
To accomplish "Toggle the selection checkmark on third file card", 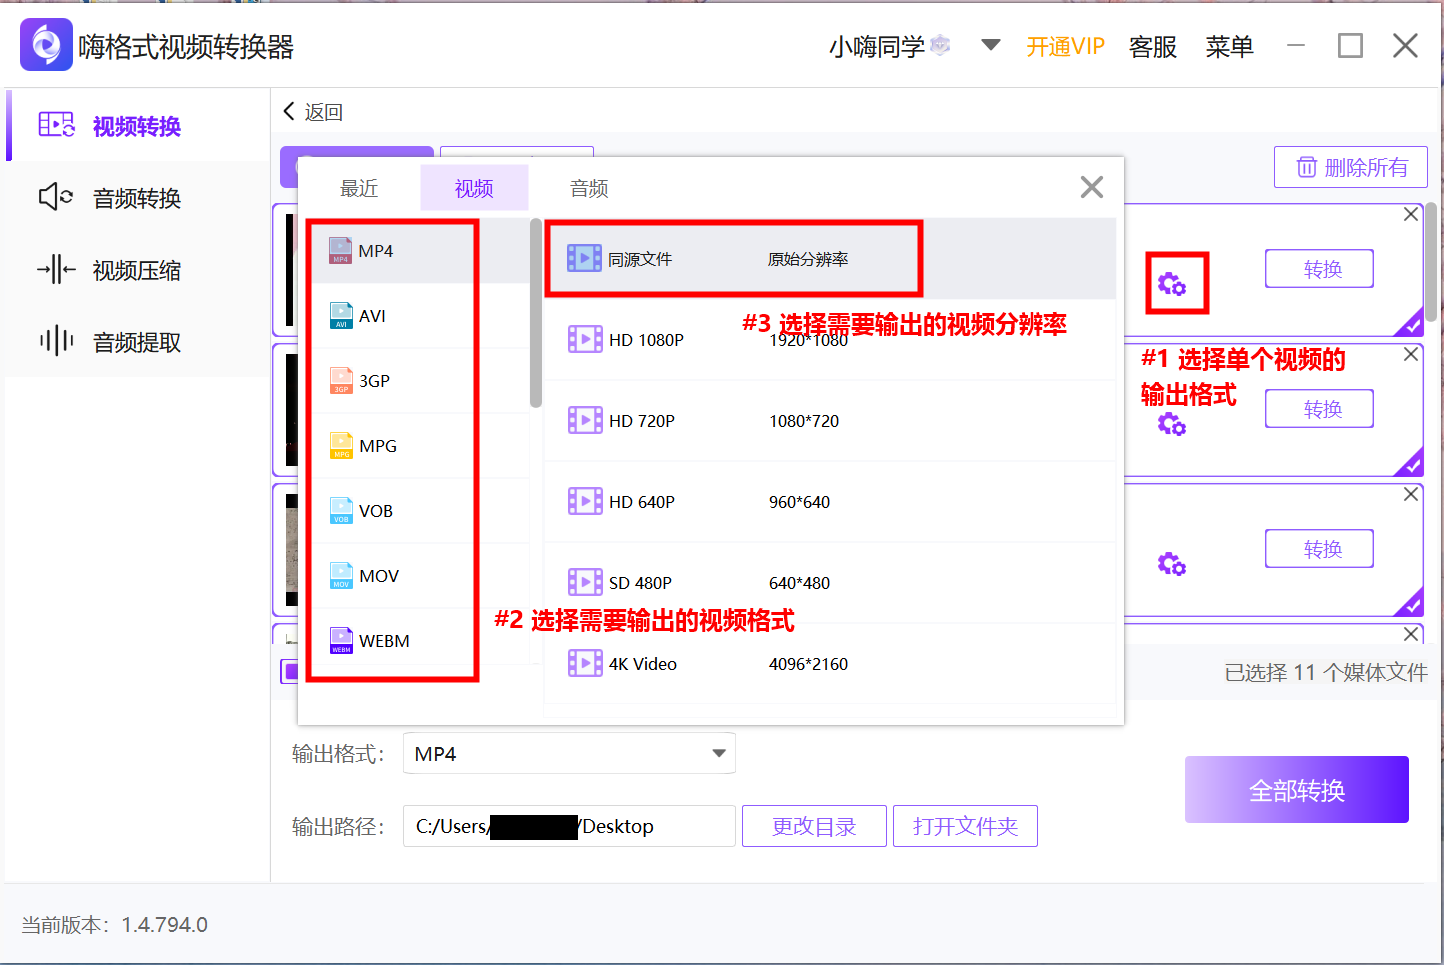I will (x=1411, y=604).
